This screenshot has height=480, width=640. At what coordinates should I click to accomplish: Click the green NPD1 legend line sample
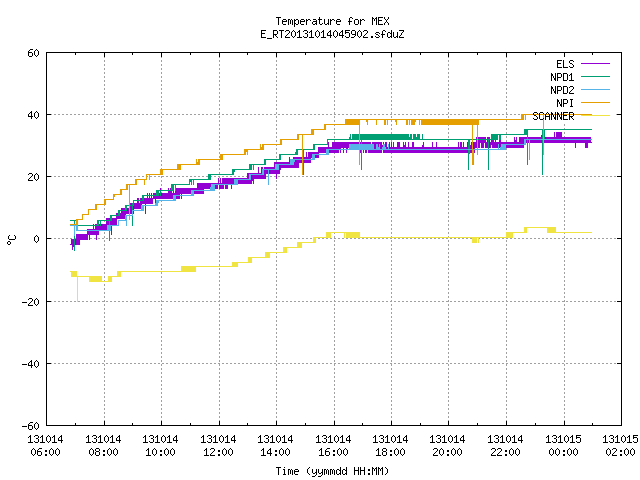[x=595, y=76]
